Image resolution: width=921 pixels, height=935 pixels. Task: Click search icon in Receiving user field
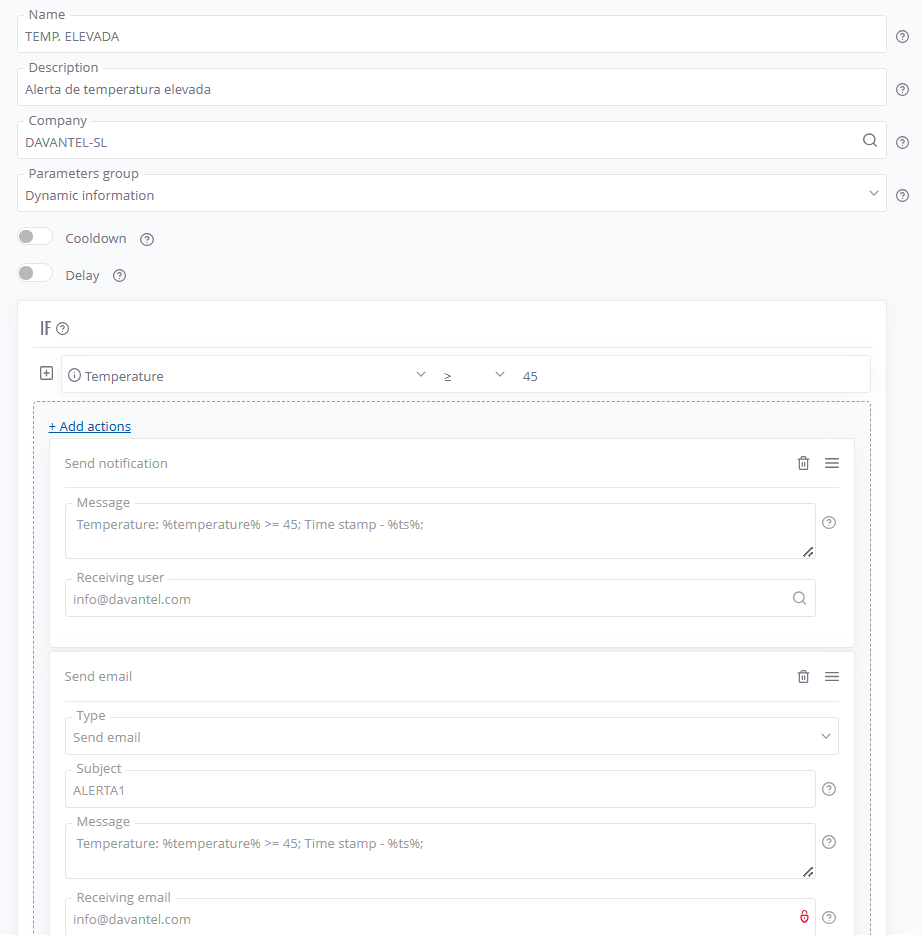(799, 598)
